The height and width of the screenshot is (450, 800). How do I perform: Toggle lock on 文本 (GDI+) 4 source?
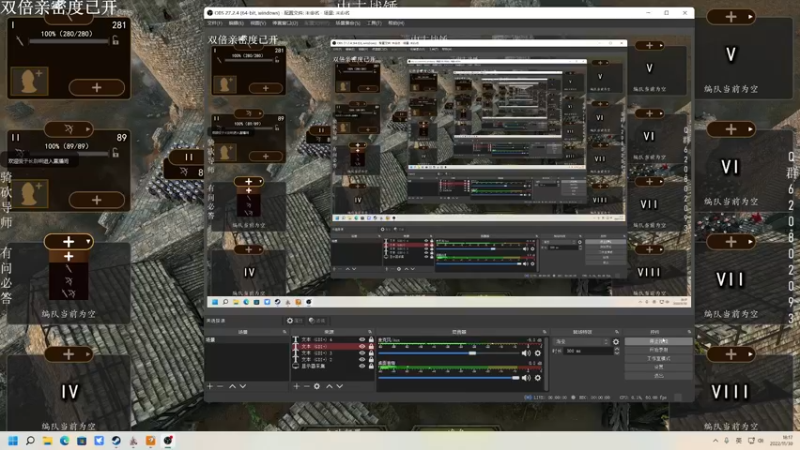[371, 339]
